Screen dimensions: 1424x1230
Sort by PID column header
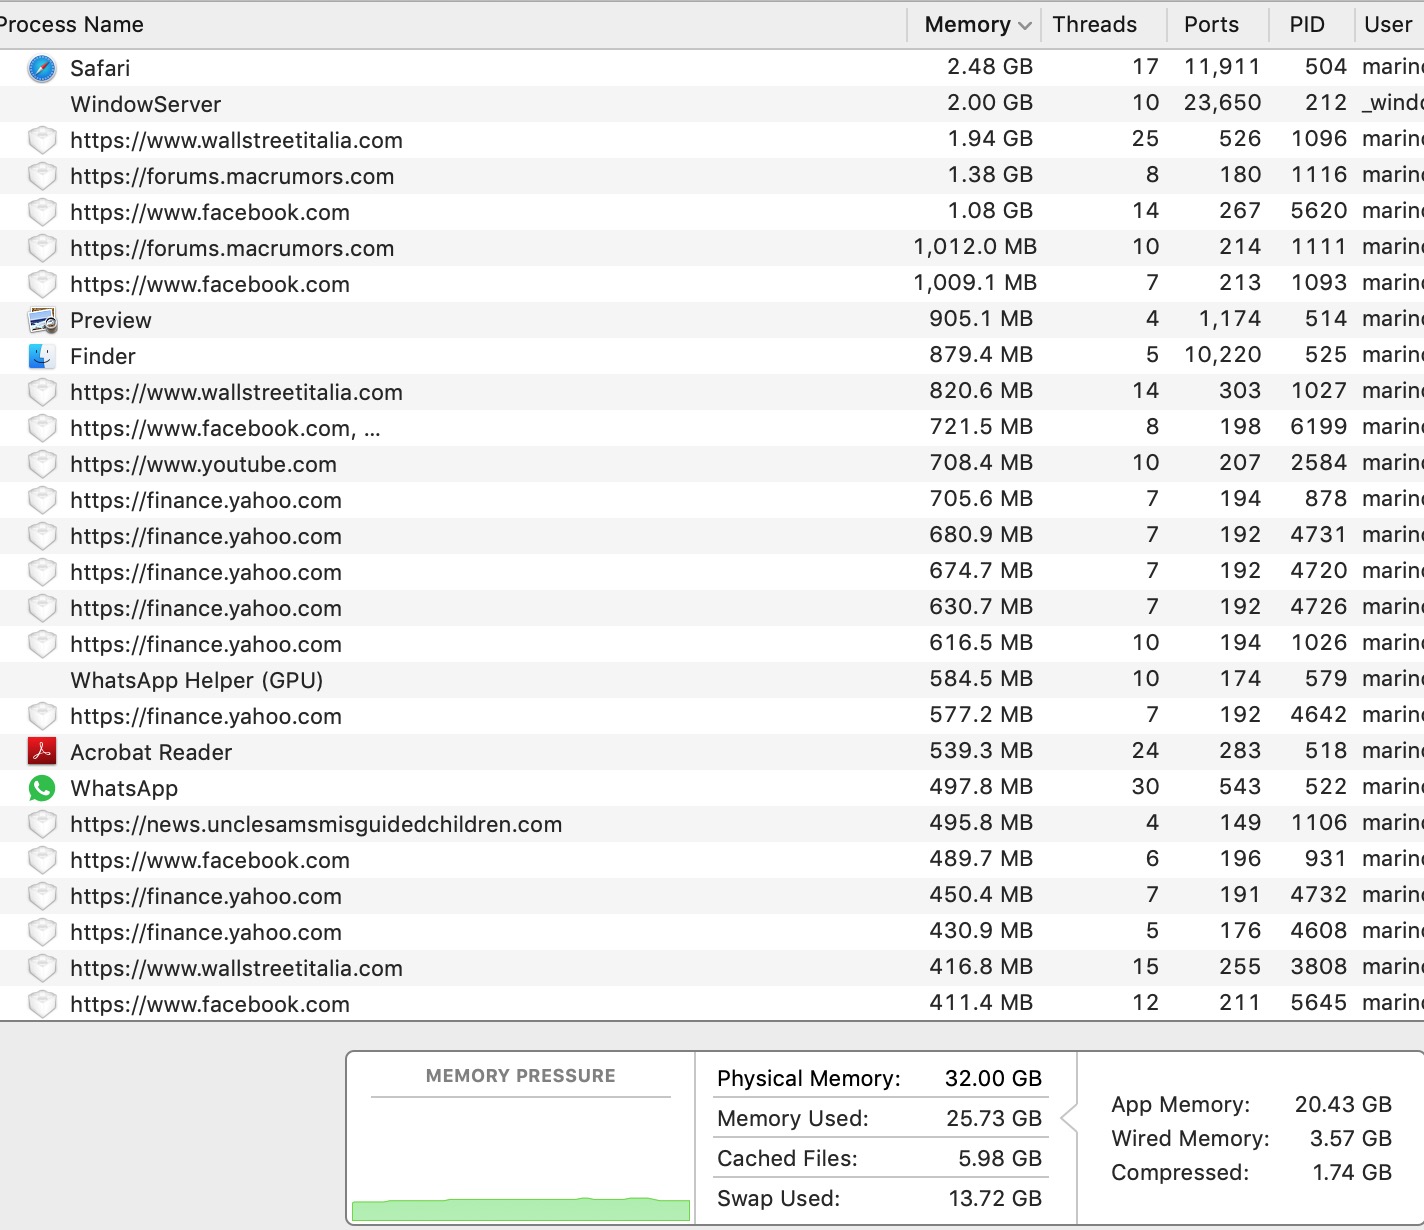point(1307,25)
